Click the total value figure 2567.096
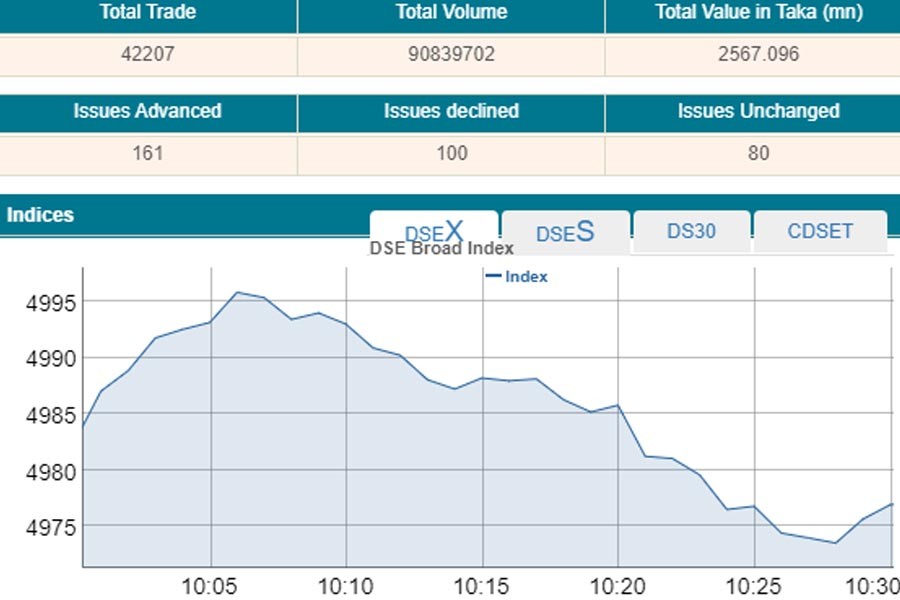The height and width of the screenshot is (600, 900). point(758,55)
